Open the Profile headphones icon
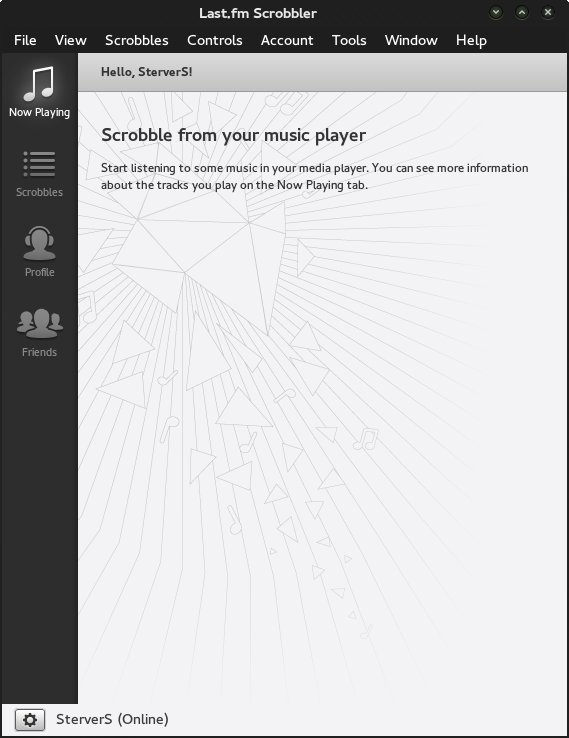Screen dimensions: 569x738 click(40, 243)
